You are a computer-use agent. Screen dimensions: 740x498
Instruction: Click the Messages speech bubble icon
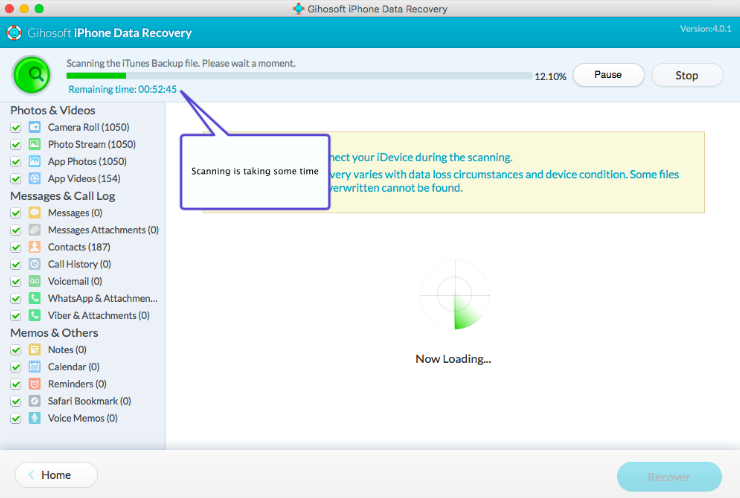(34, 212)
